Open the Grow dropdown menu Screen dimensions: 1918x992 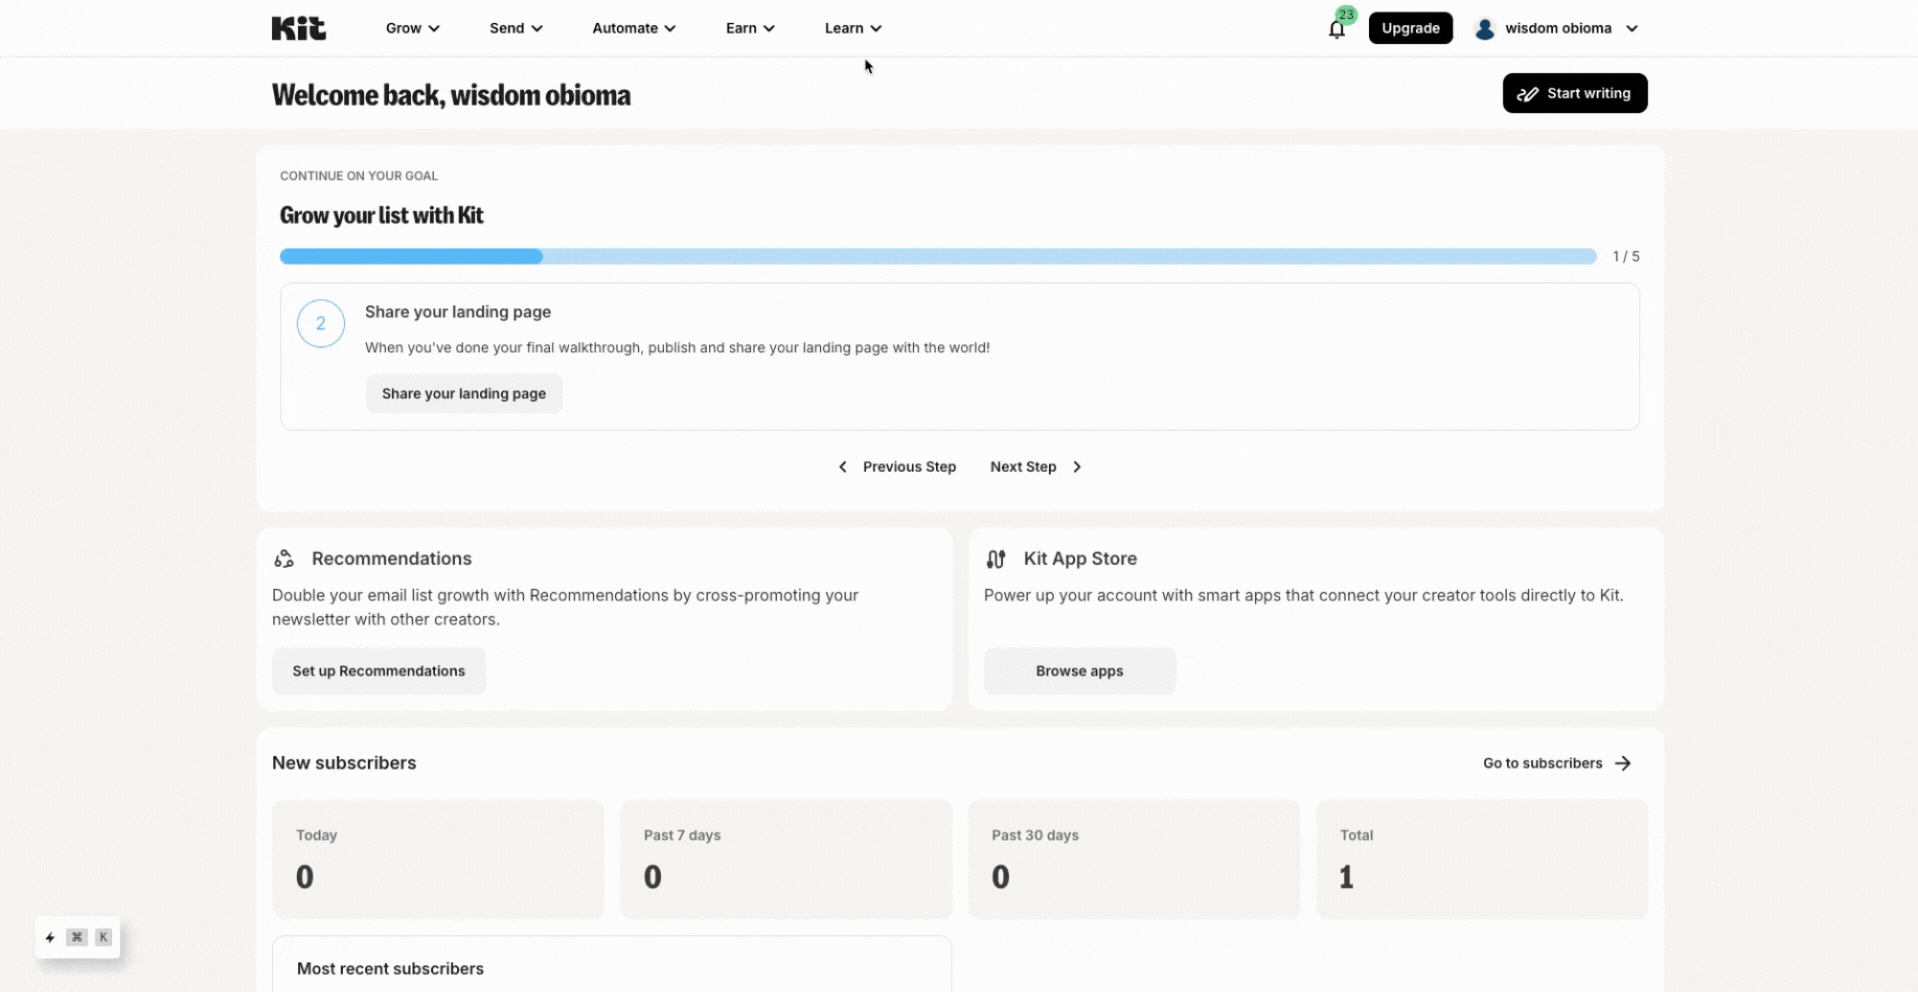411,28
